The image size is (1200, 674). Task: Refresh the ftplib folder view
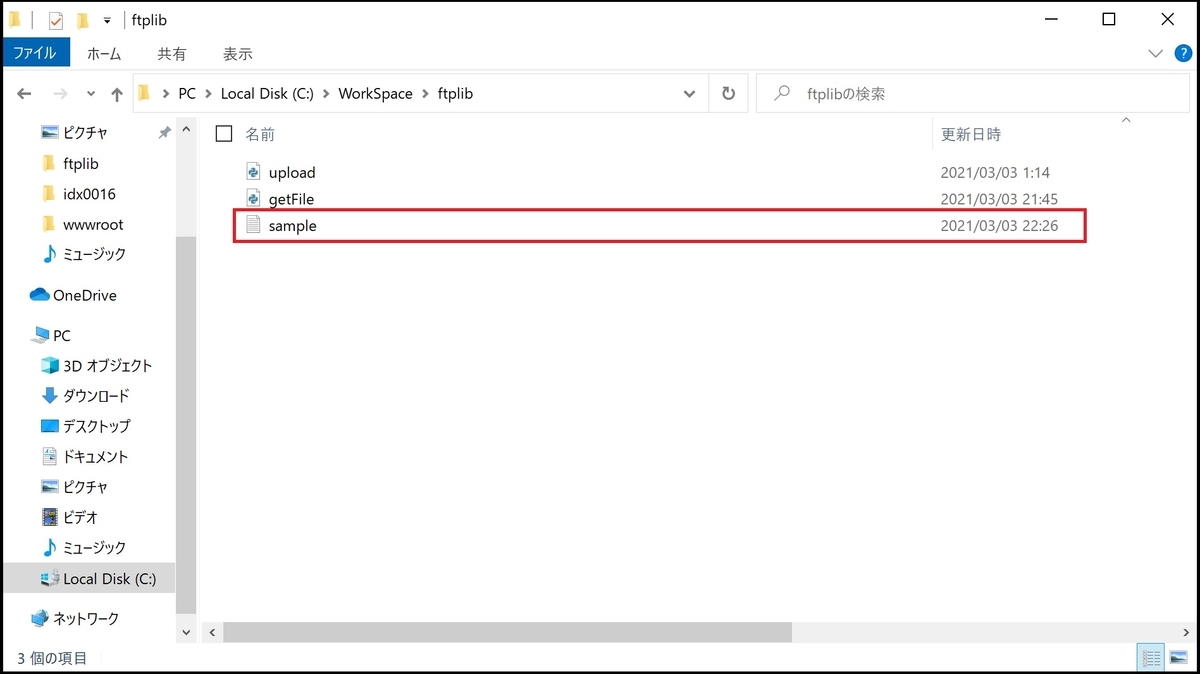(729, 93)
